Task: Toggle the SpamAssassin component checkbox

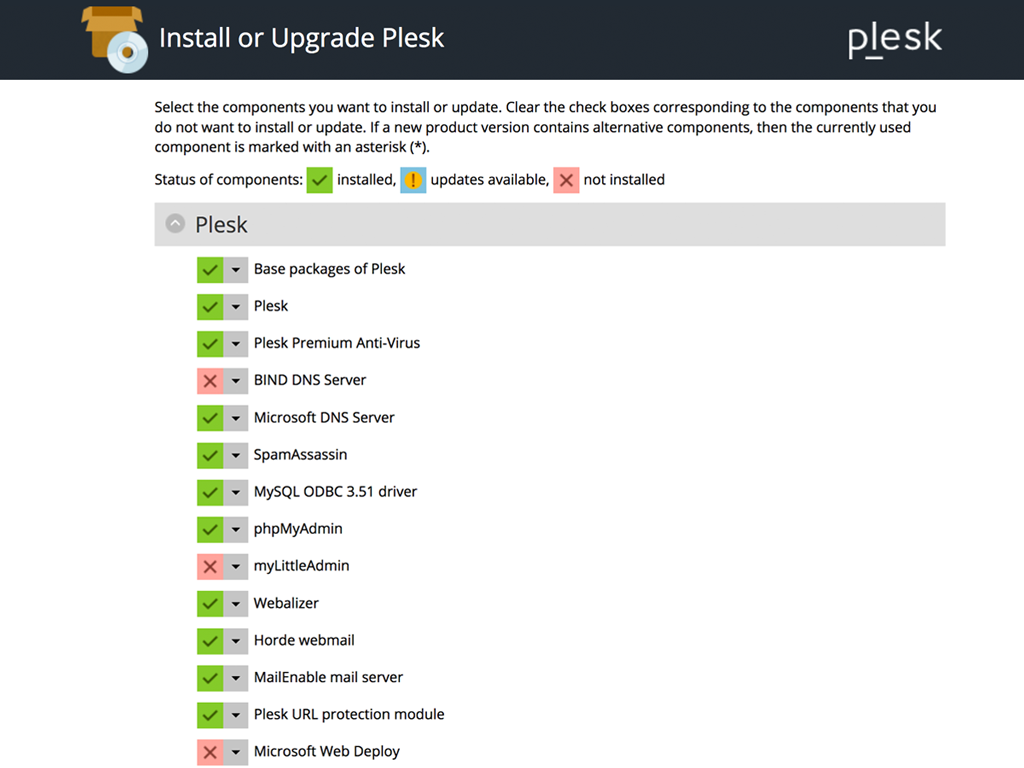Action: (x=211, y=454)
